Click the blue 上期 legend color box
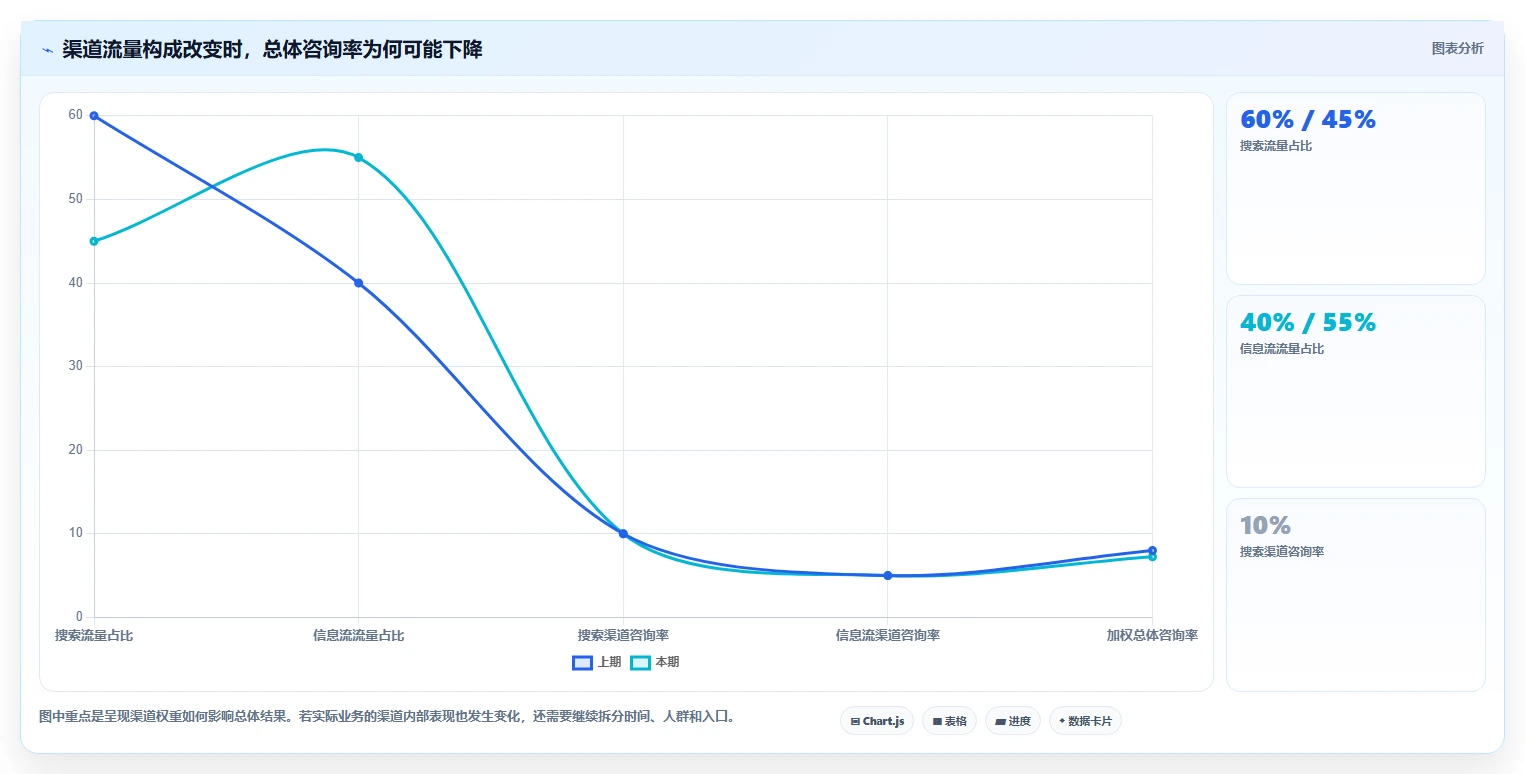 click(583, 662)
